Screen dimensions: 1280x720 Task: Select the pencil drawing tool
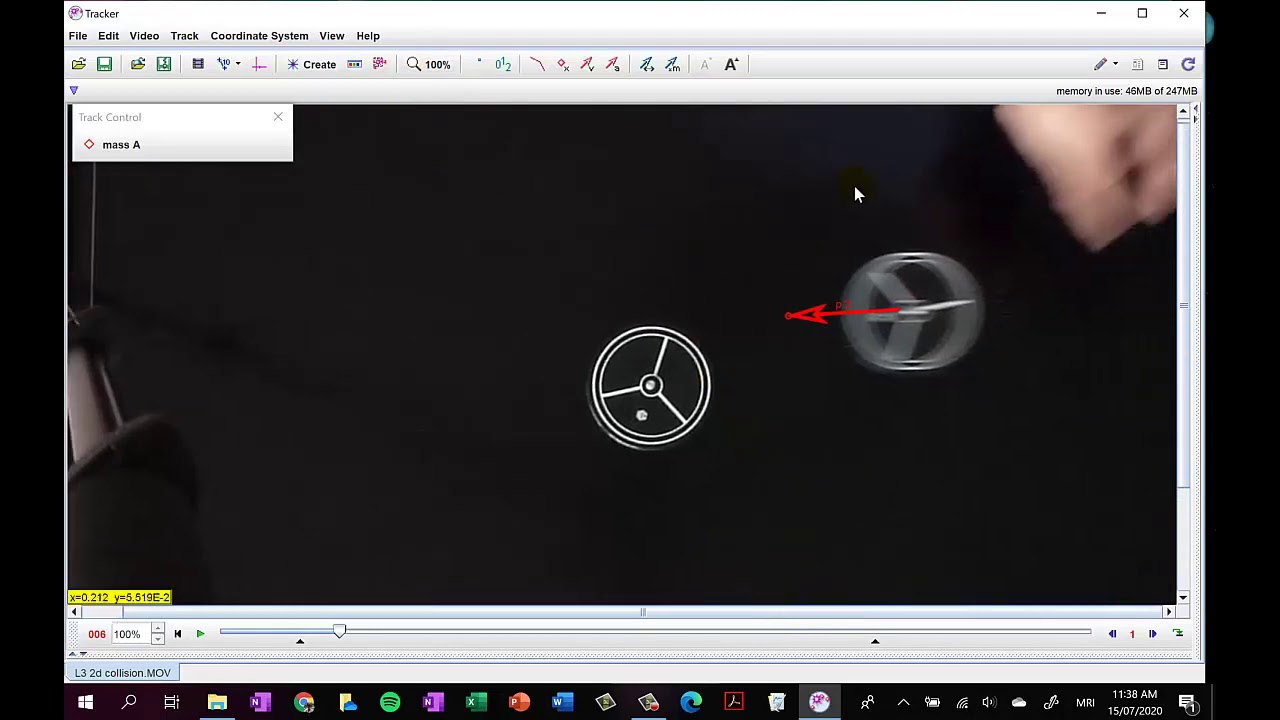1101,64
